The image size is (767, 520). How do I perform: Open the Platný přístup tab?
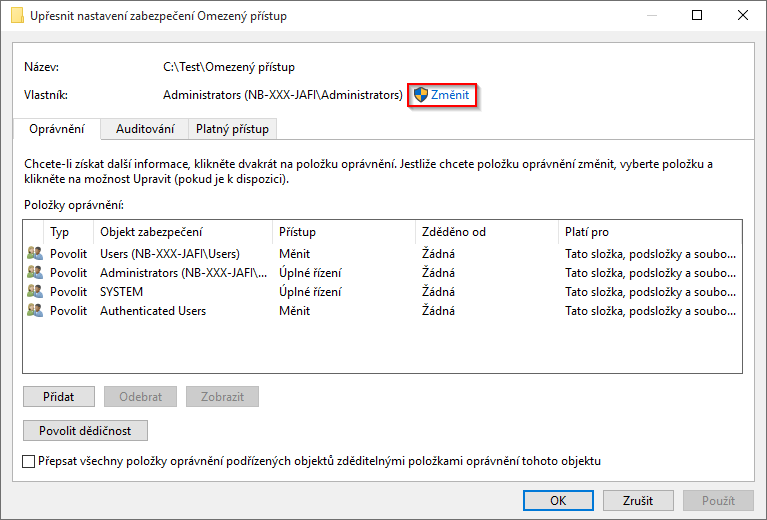pos(232,129)
